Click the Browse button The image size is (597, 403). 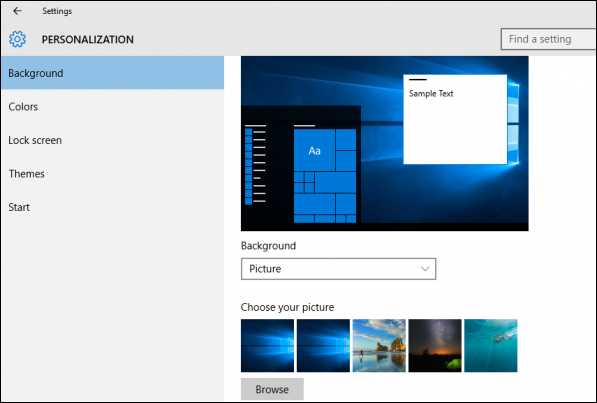click(272, 389)
